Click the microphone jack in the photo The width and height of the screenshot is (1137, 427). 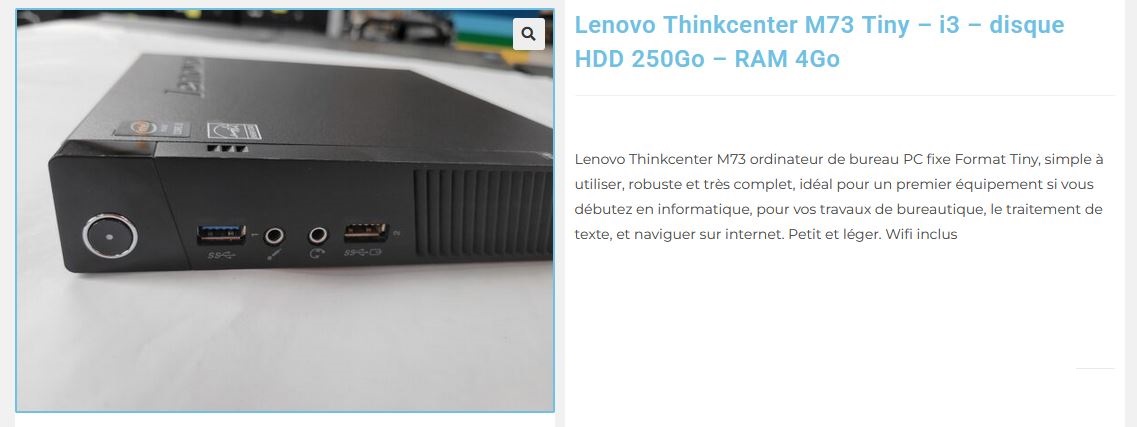click(274, 236)
